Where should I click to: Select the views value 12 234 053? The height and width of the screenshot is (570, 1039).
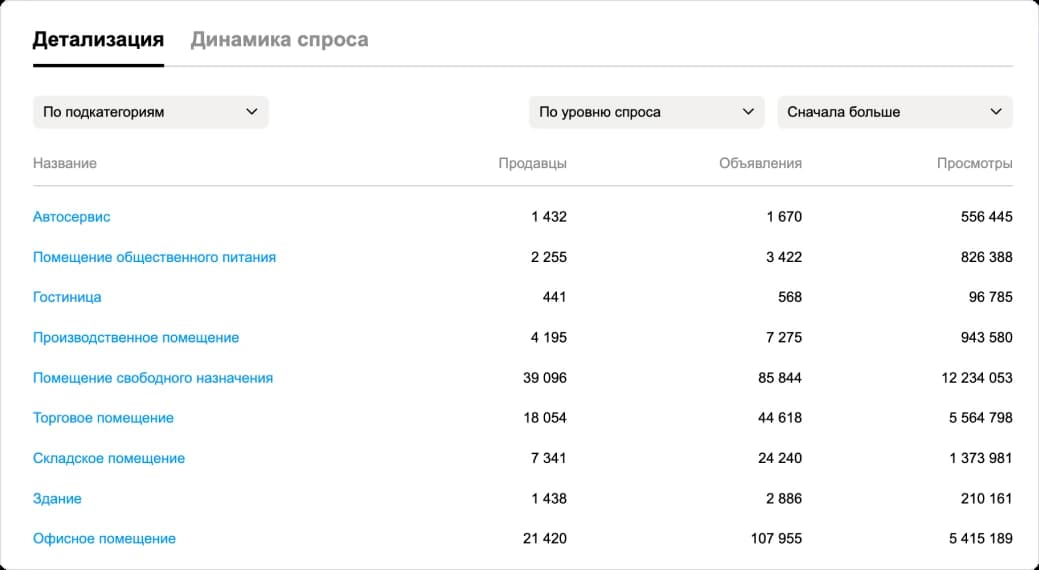coord(977,378)
